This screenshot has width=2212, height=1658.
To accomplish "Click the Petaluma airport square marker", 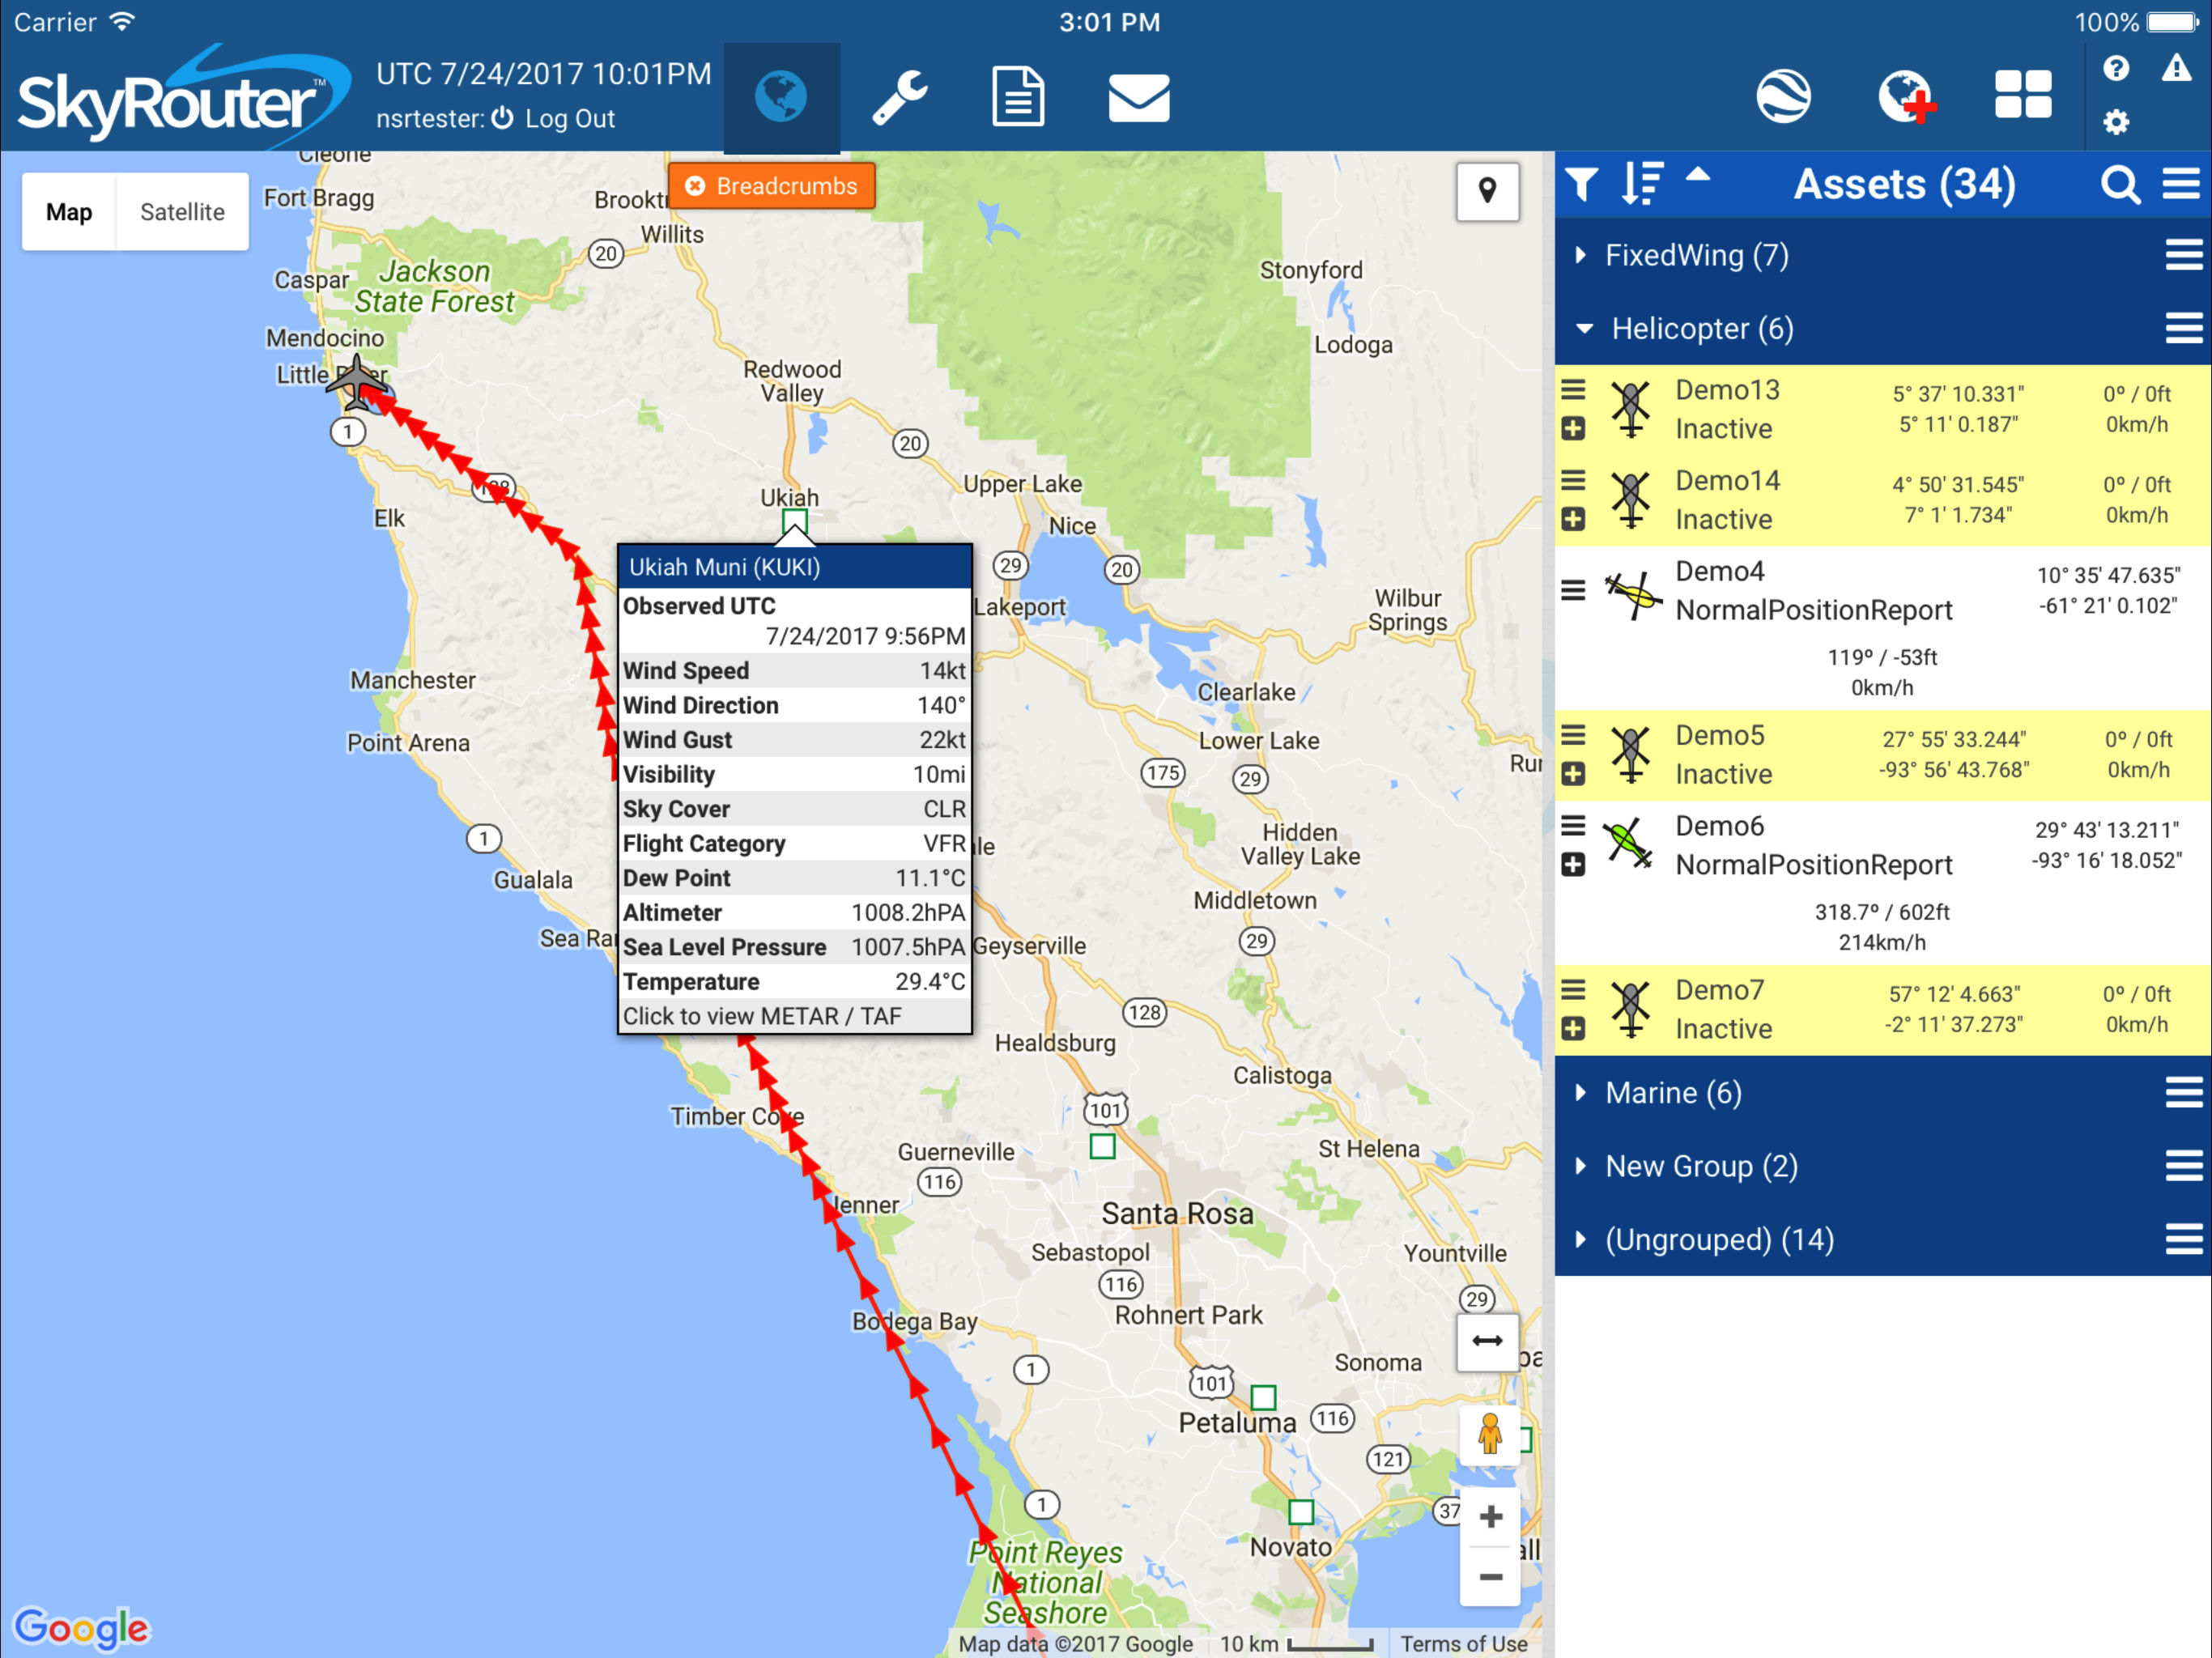I will 1263,1397.
